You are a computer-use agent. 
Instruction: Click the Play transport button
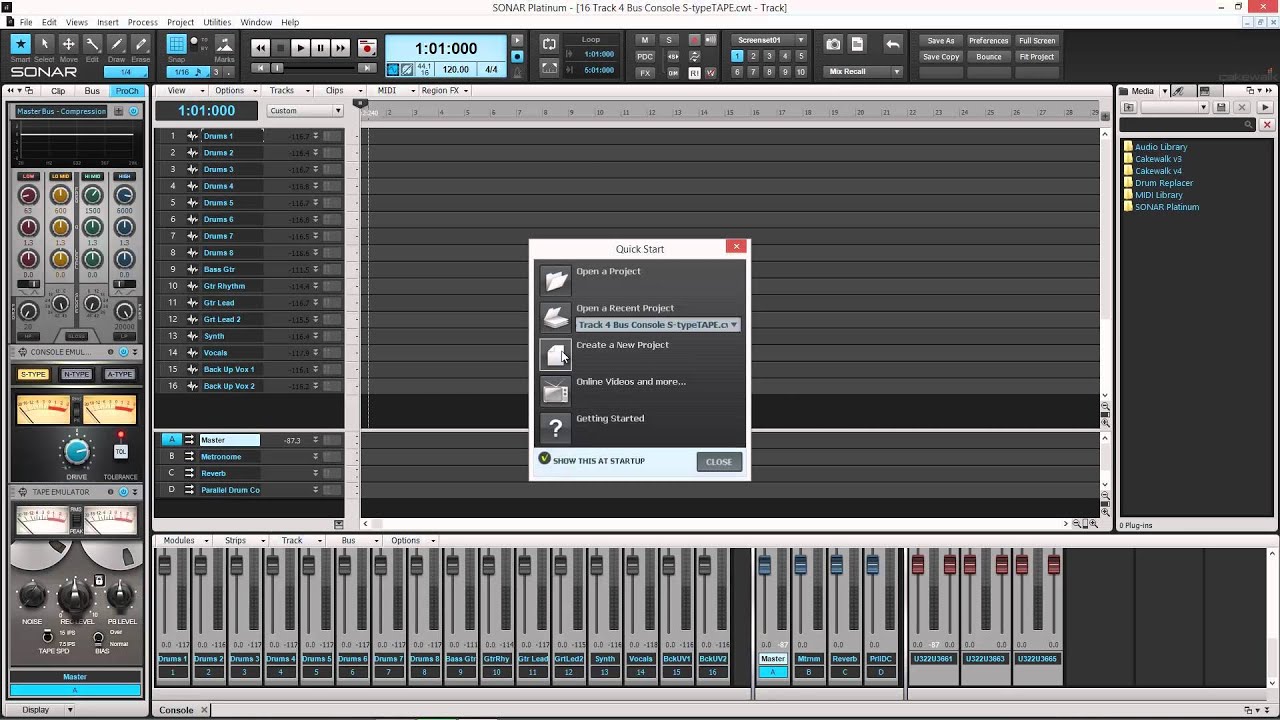[x=300, y=47]
